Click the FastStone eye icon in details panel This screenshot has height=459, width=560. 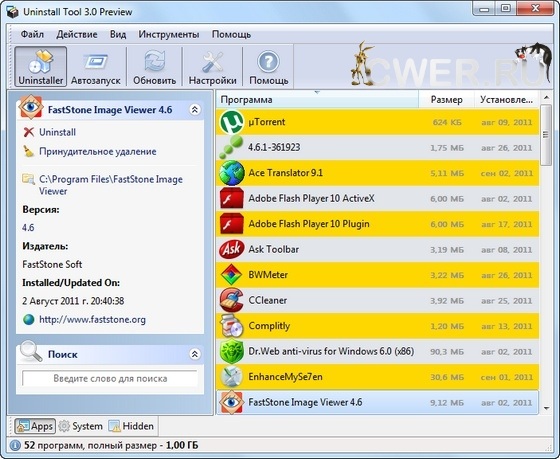click(x=31, y=107)
